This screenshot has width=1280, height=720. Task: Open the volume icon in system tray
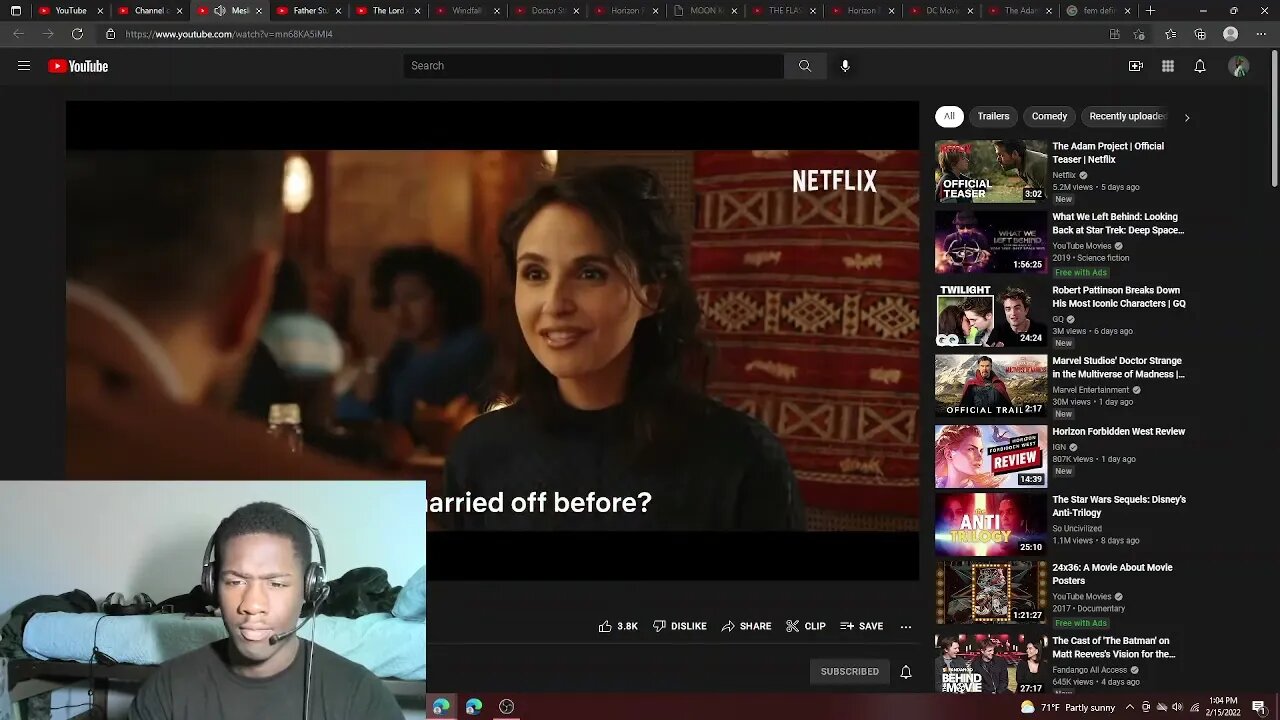click(1177, 707)
